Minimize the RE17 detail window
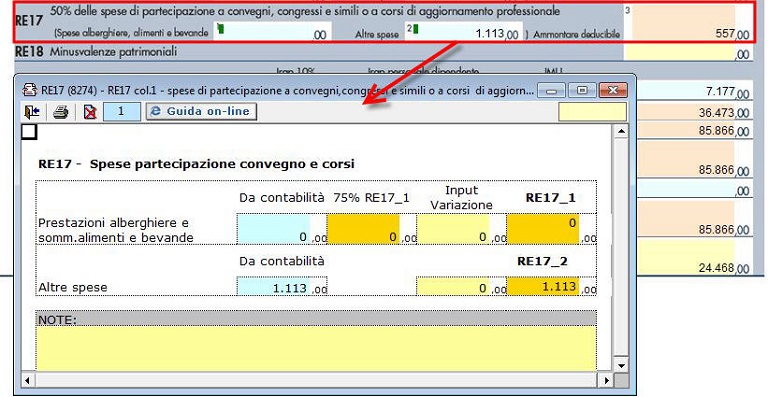This screenshot has width=768, height=397. (552, 91)
